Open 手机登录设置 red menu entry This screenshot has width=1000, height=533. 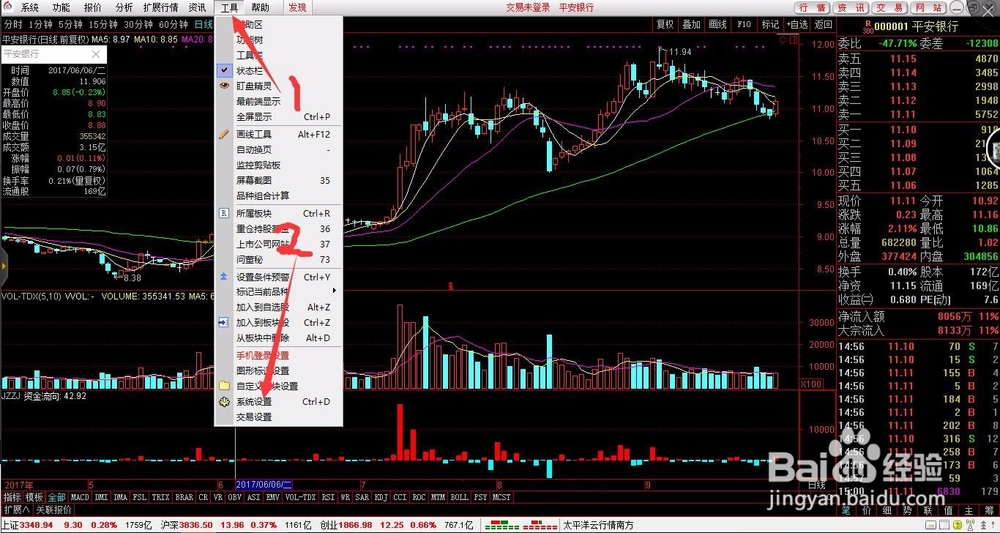279,356
